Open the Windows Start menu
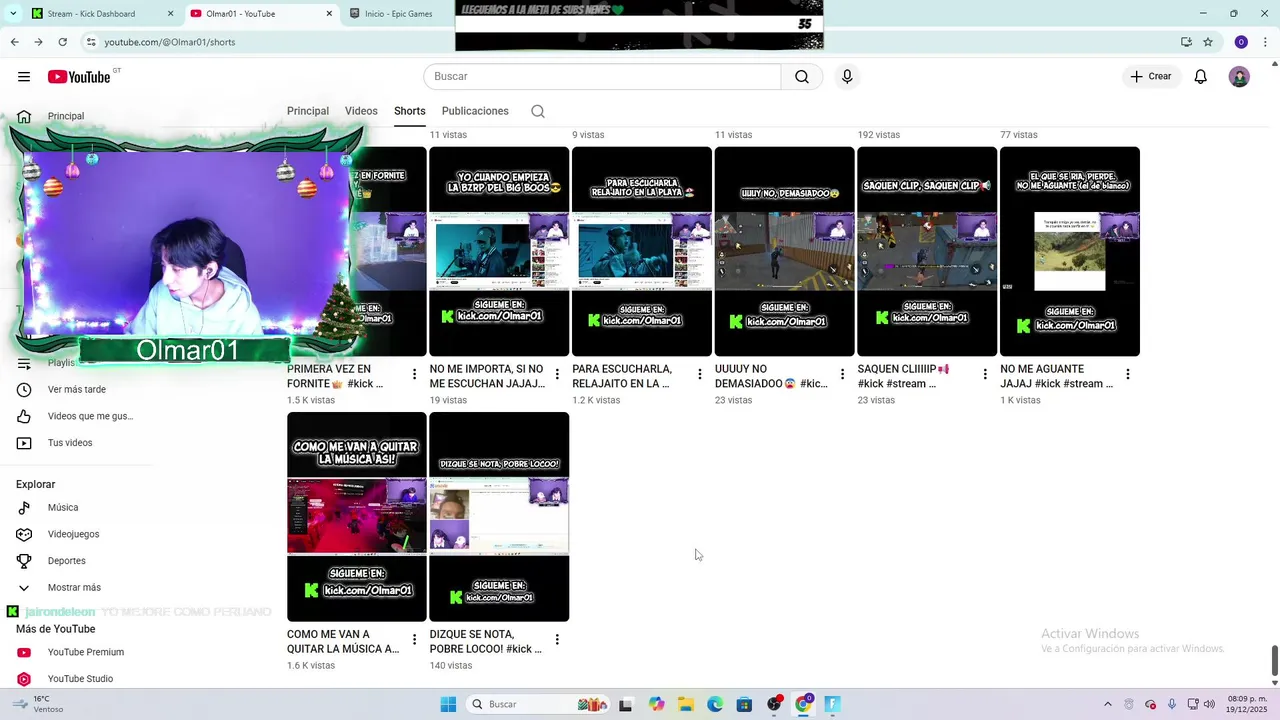Screen dimensions: 1280x720 point(448,704)
